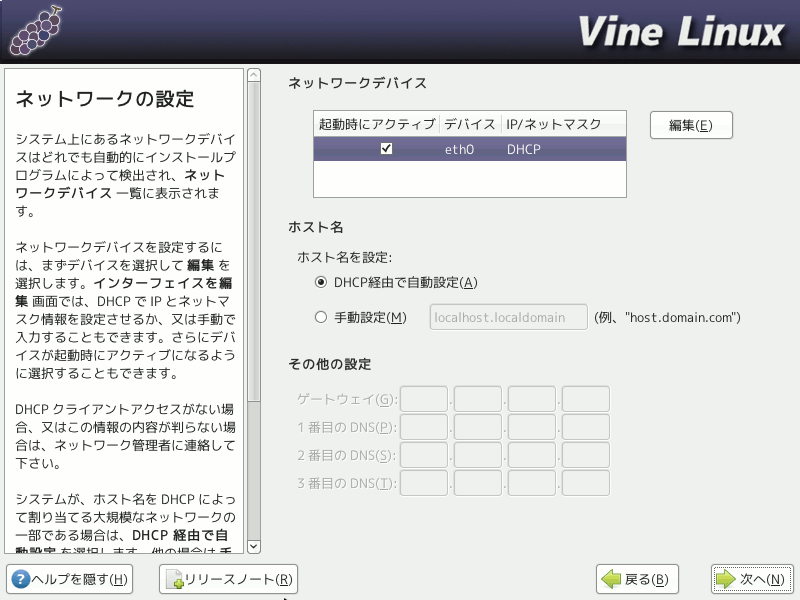800x600 pixels.
Task: Click the 編集(E) button
Action: pyautogui.click(x=691, y=125)
